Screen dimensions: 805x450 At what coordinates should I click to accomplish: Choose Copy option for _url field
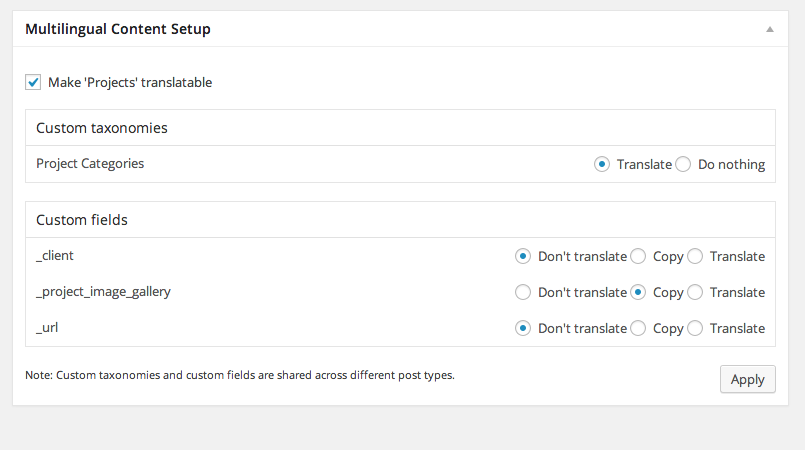pos(638,328)
